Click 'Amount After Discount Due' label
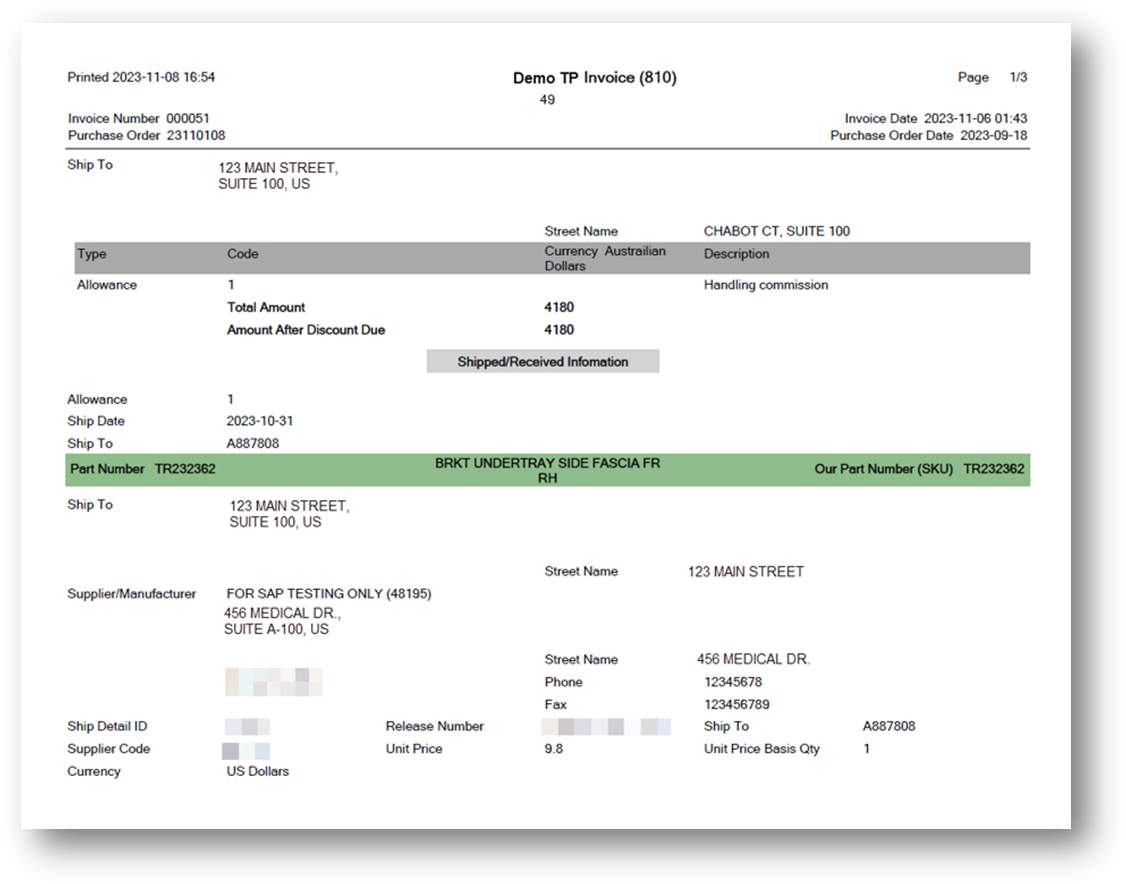1126x884 pixels. [x=306, y=330]
